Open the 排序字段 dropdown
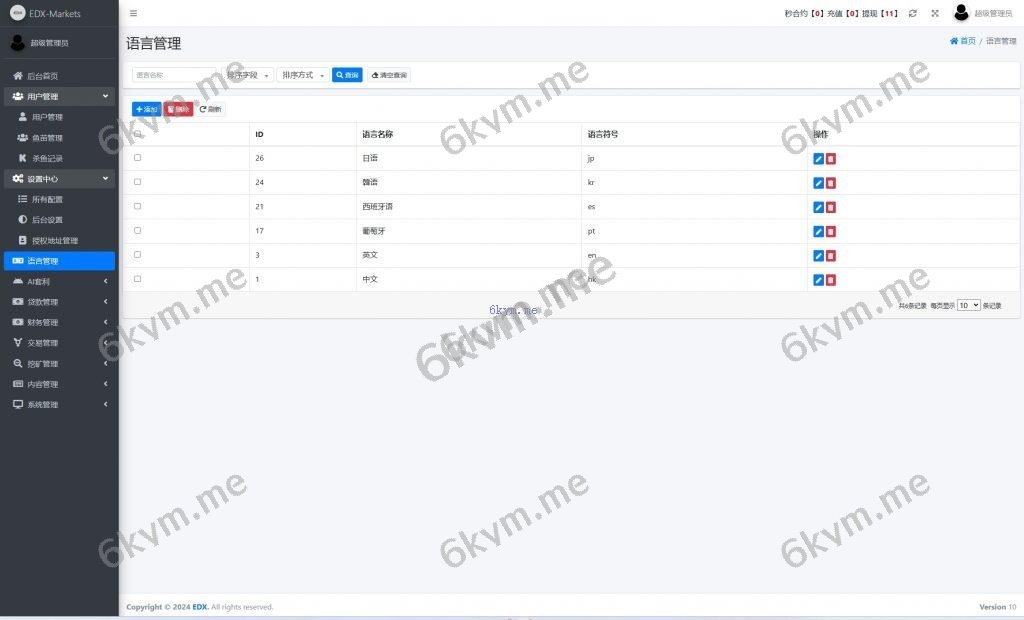1024x620 pixels. coord(247,75)
